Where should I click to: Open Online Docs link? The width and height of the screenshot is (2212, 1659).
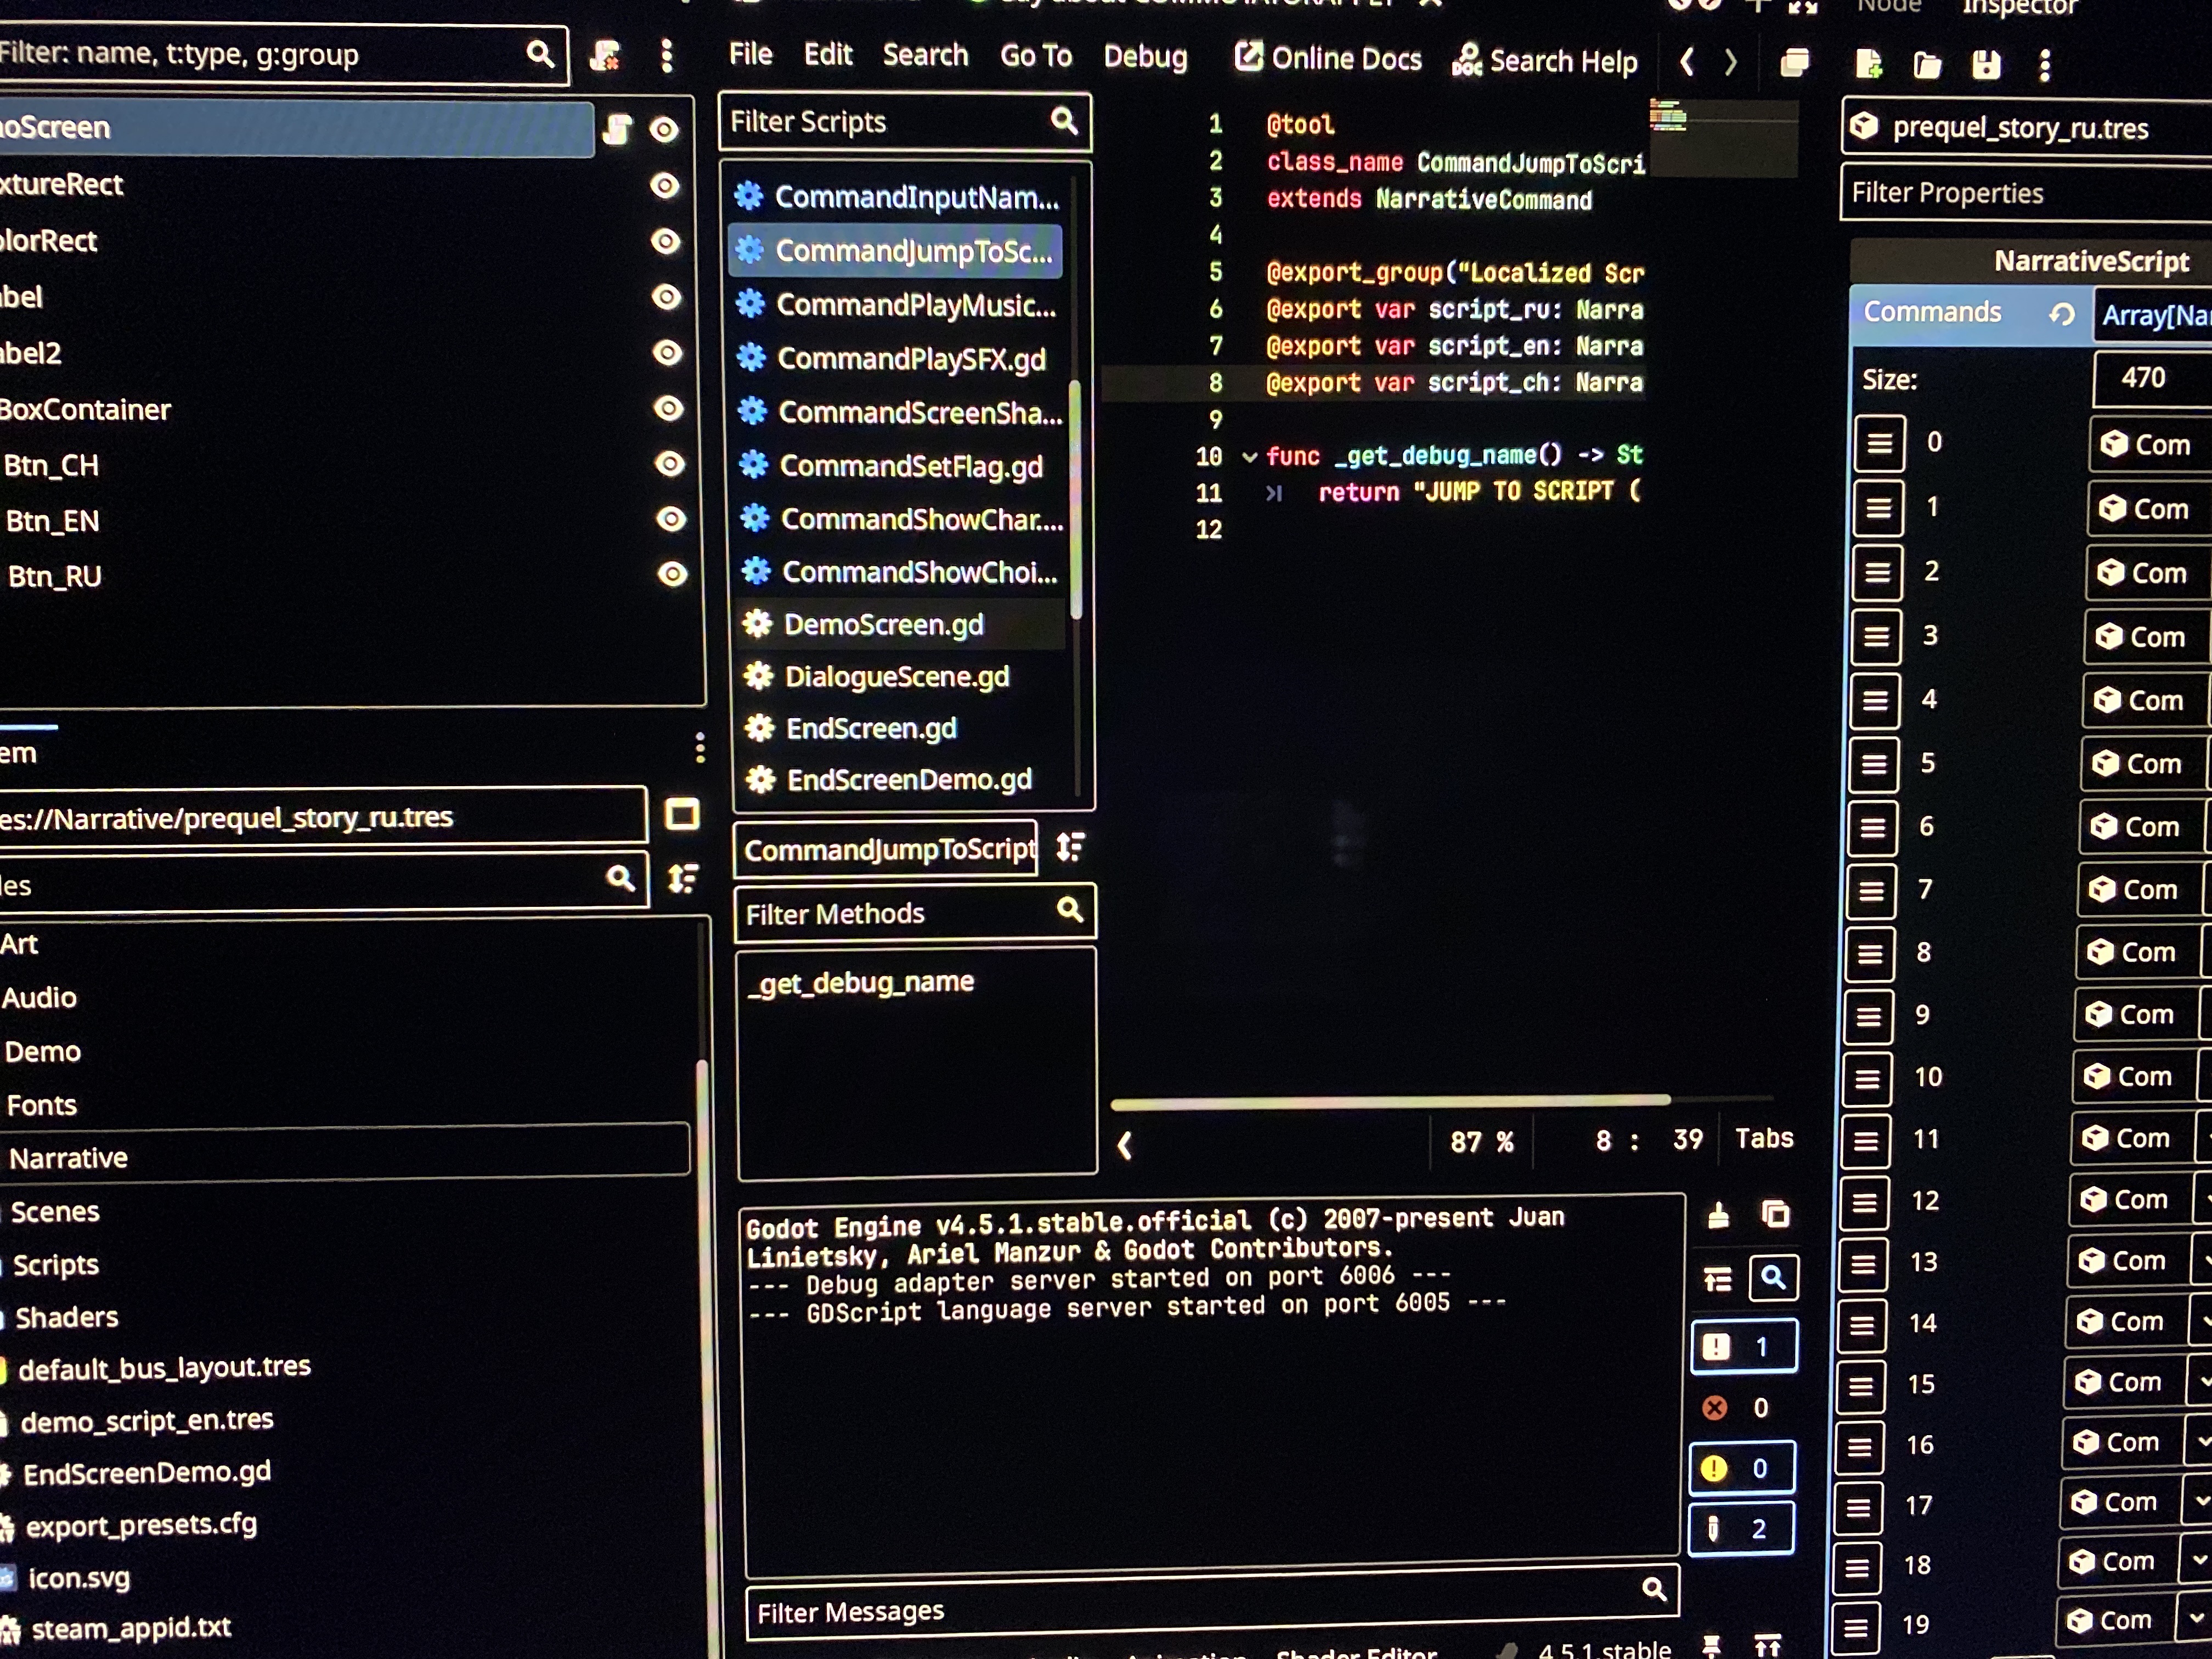pos(1328,58)
